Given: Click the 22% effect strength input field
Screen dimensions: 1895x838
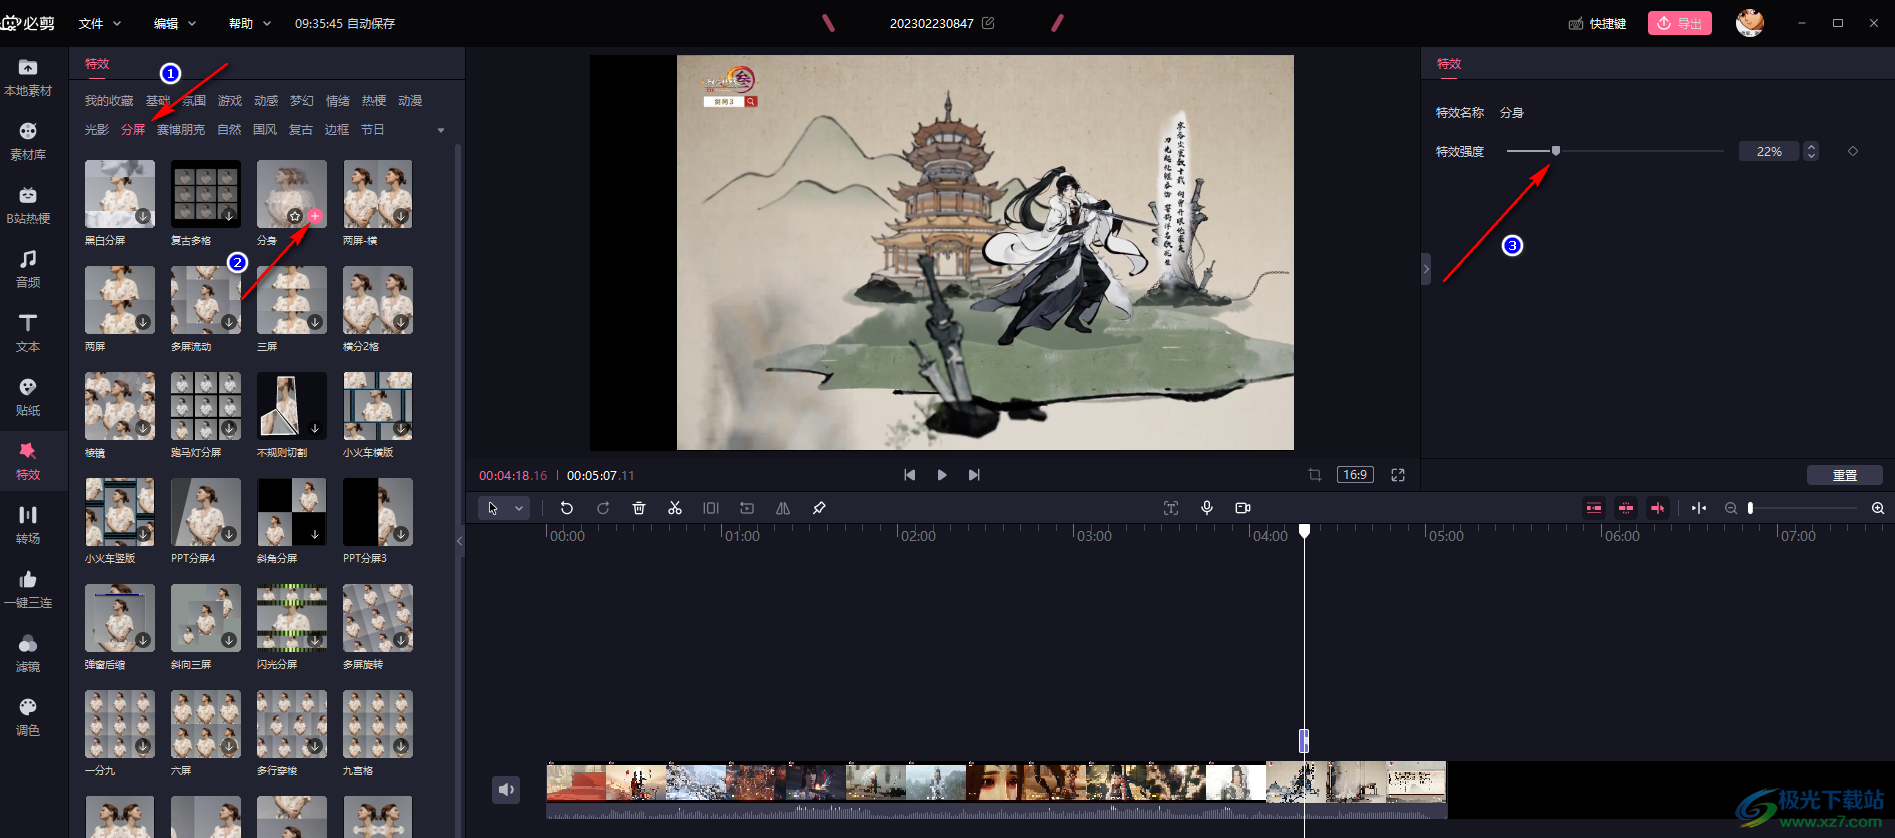Looking at the screenshot, I should pos(1769,151).
